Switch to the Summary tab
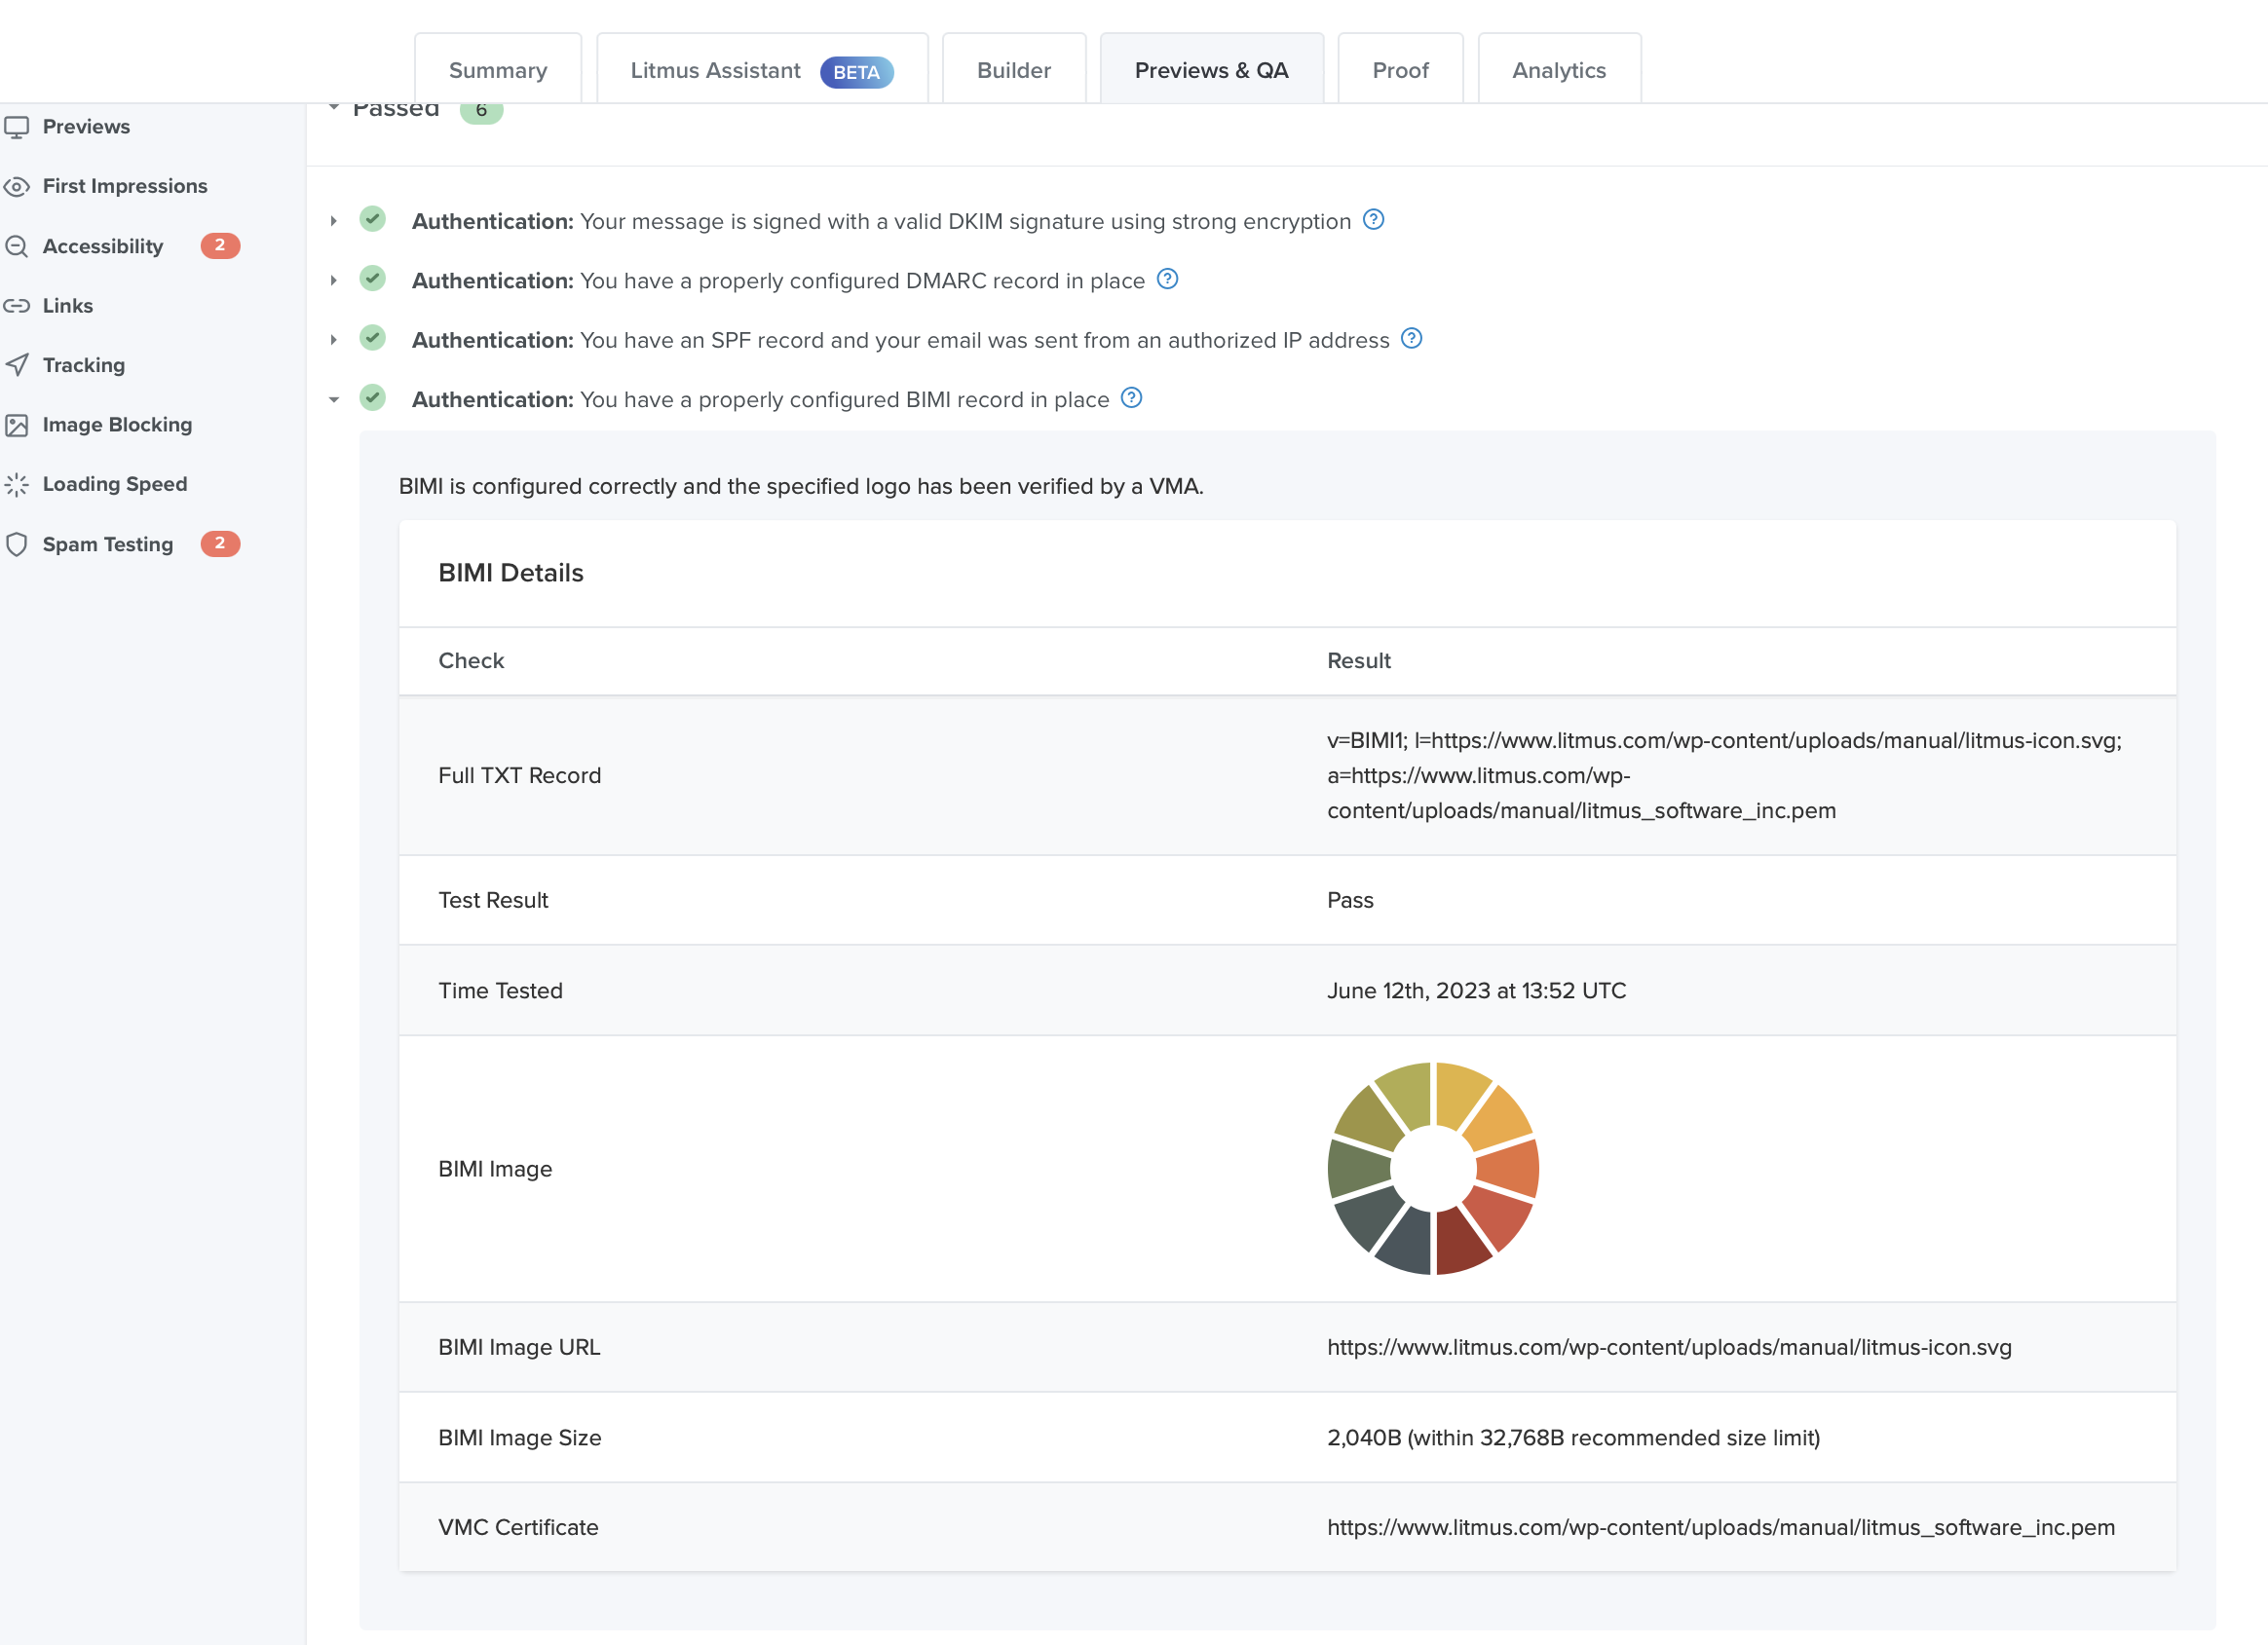Image resolution: width=2268 pixels, height=1645 pixels. 497,70
